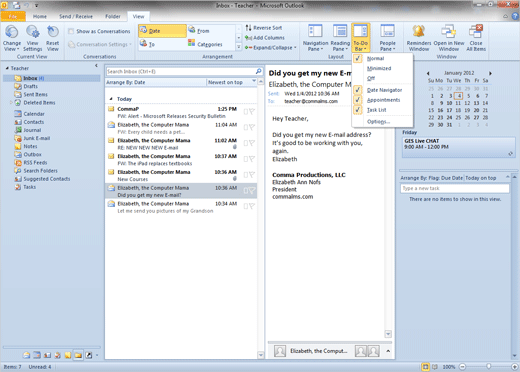Arrange messages by Date
The image size is (520, 372).
[x=163, y=31]
